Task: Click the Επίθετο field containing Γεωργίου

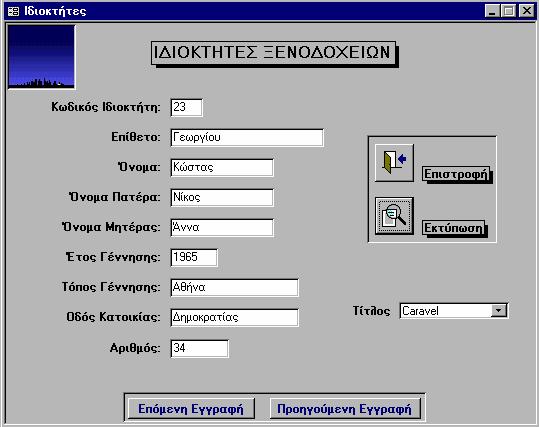Action: coord(247,138)
